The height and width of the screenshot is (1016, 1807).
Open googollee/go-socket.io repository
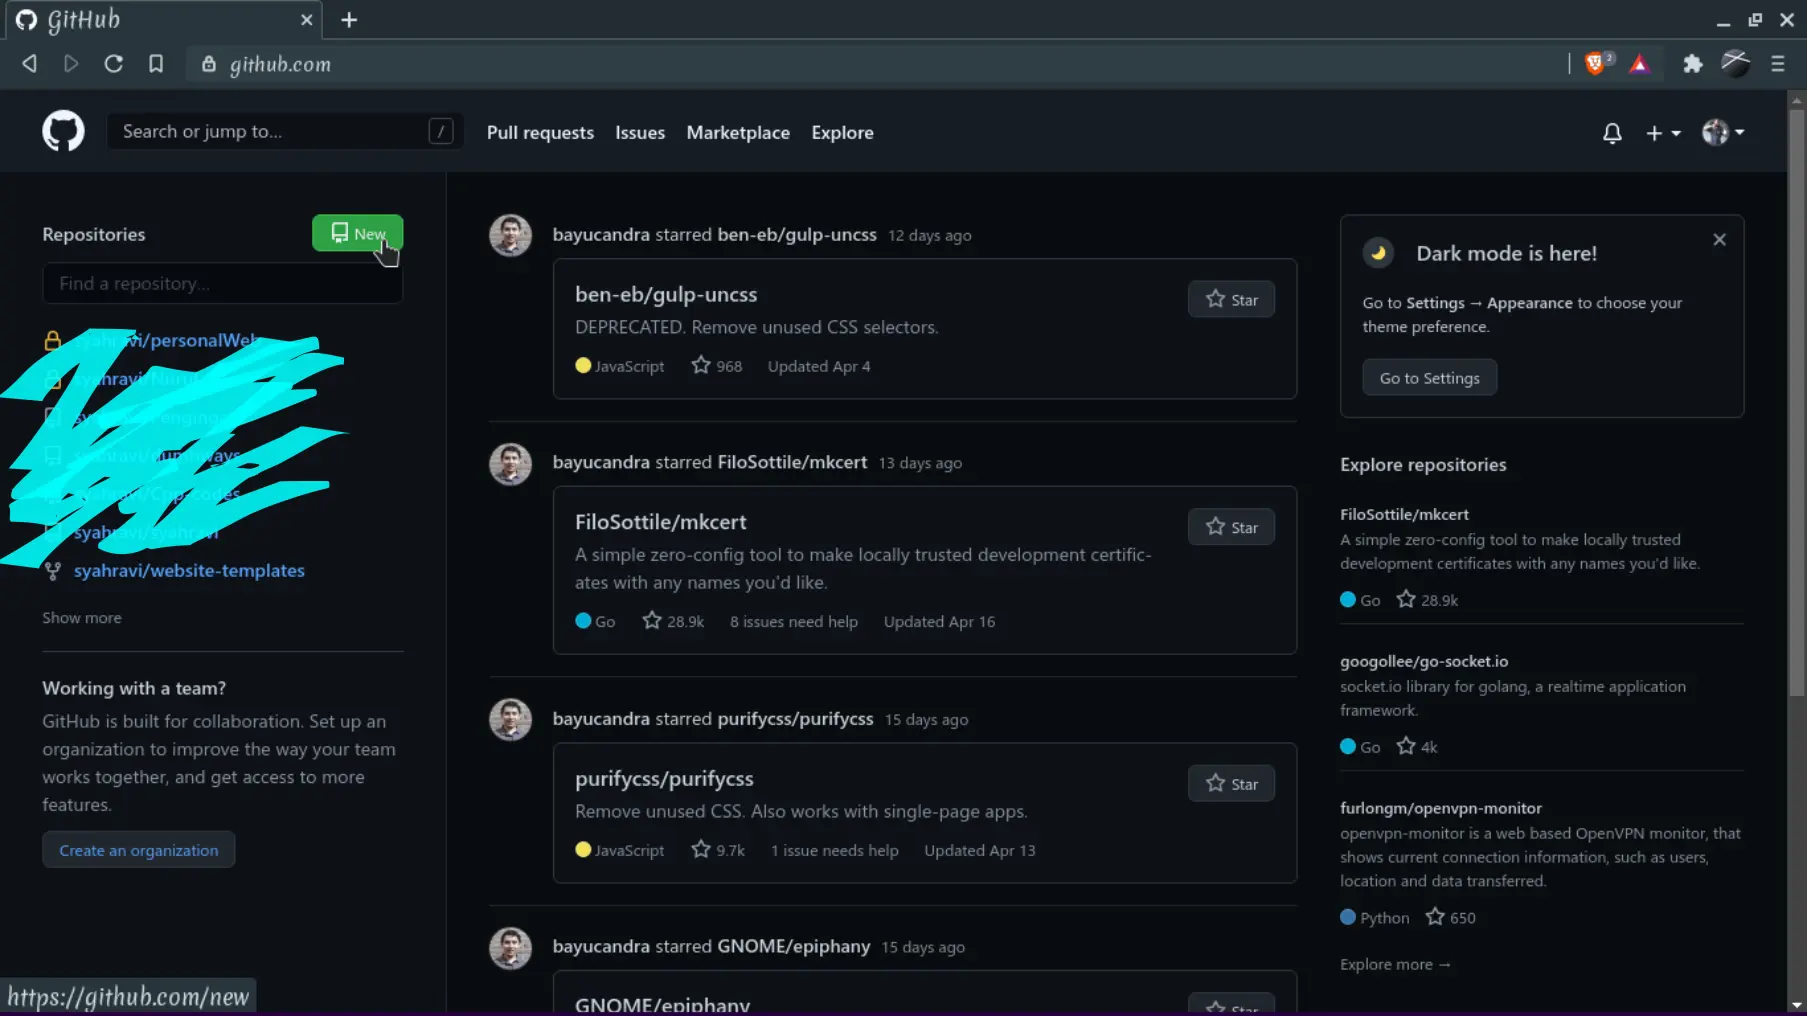point(1424,661)
